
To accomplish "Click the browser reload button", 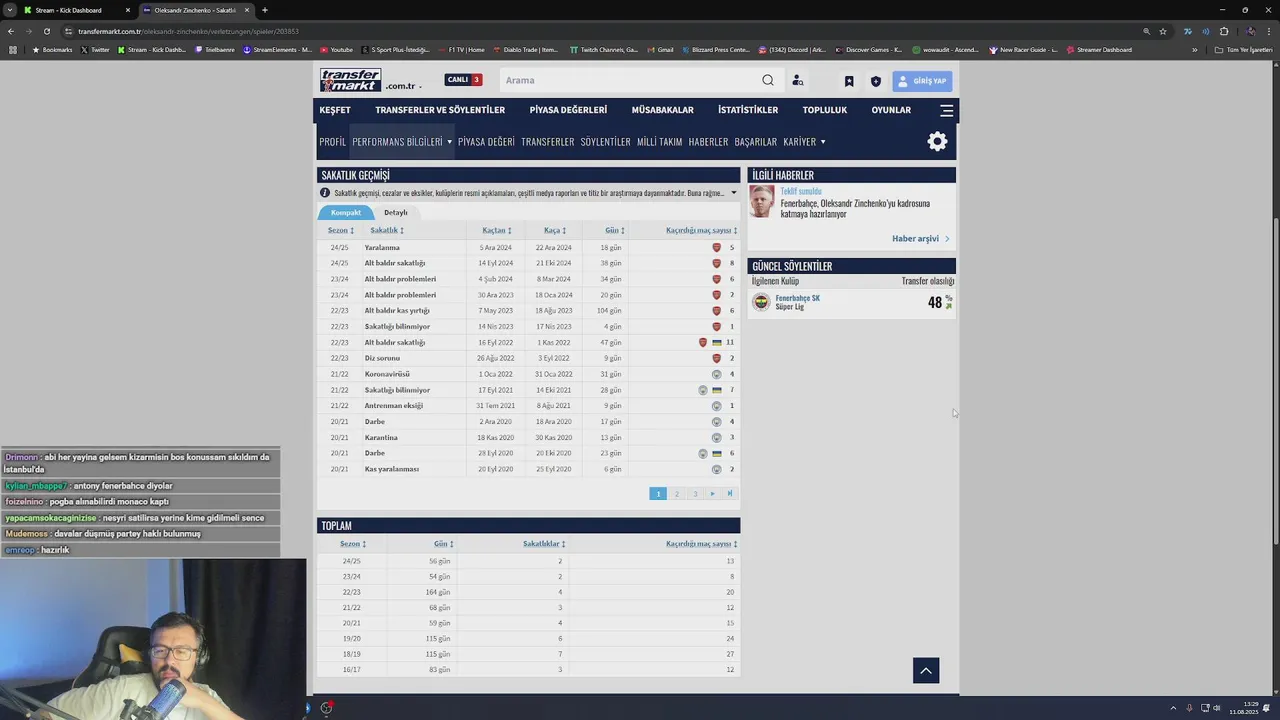I will tap(47, 31).
